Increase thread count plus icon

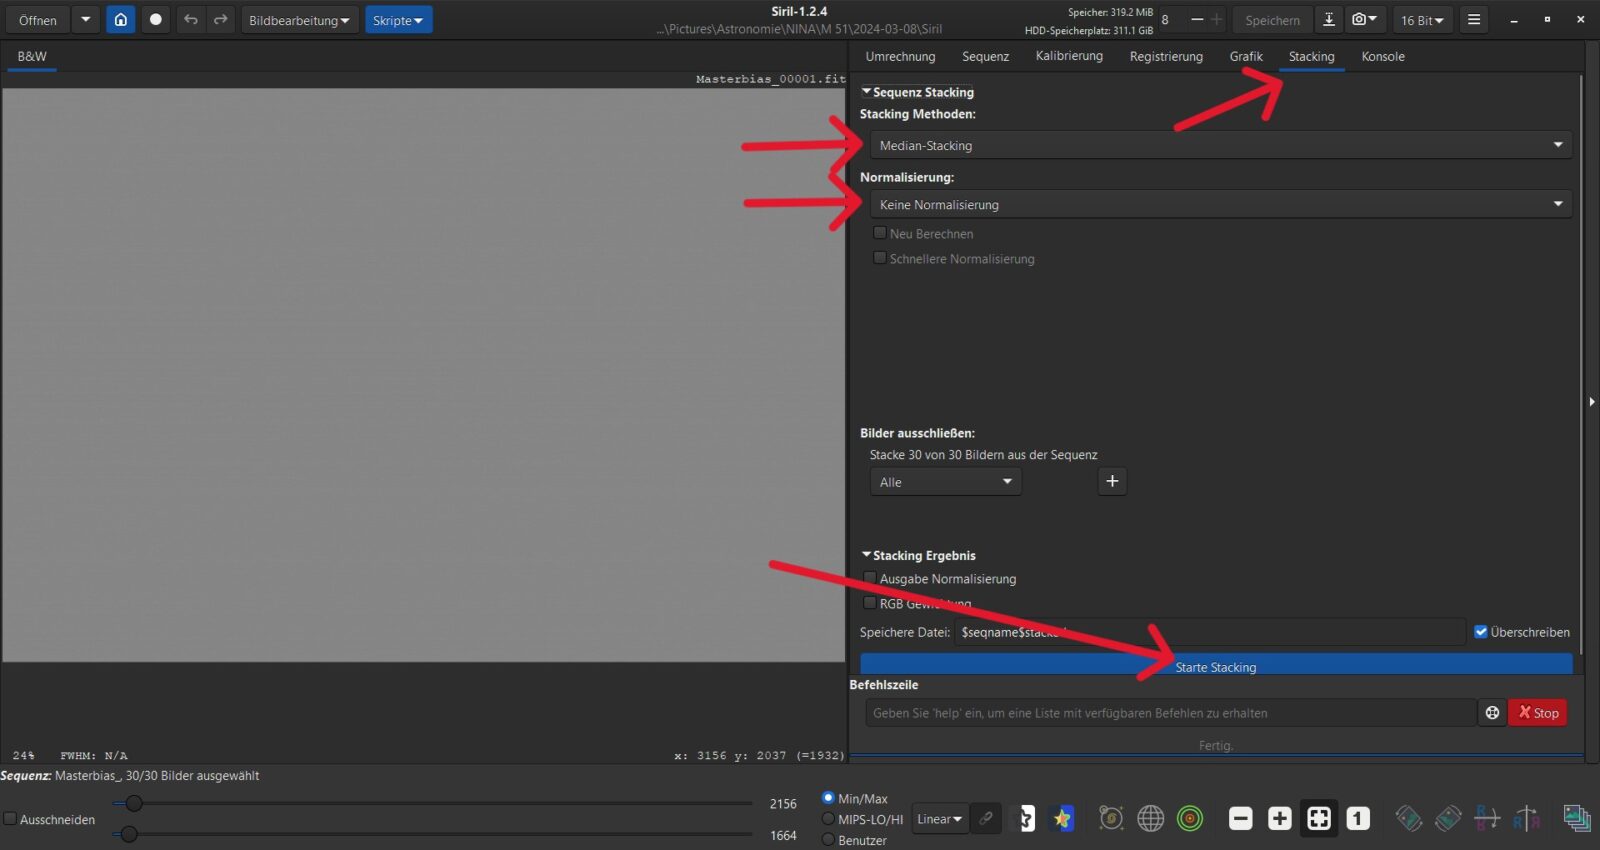coord(1216,19)
